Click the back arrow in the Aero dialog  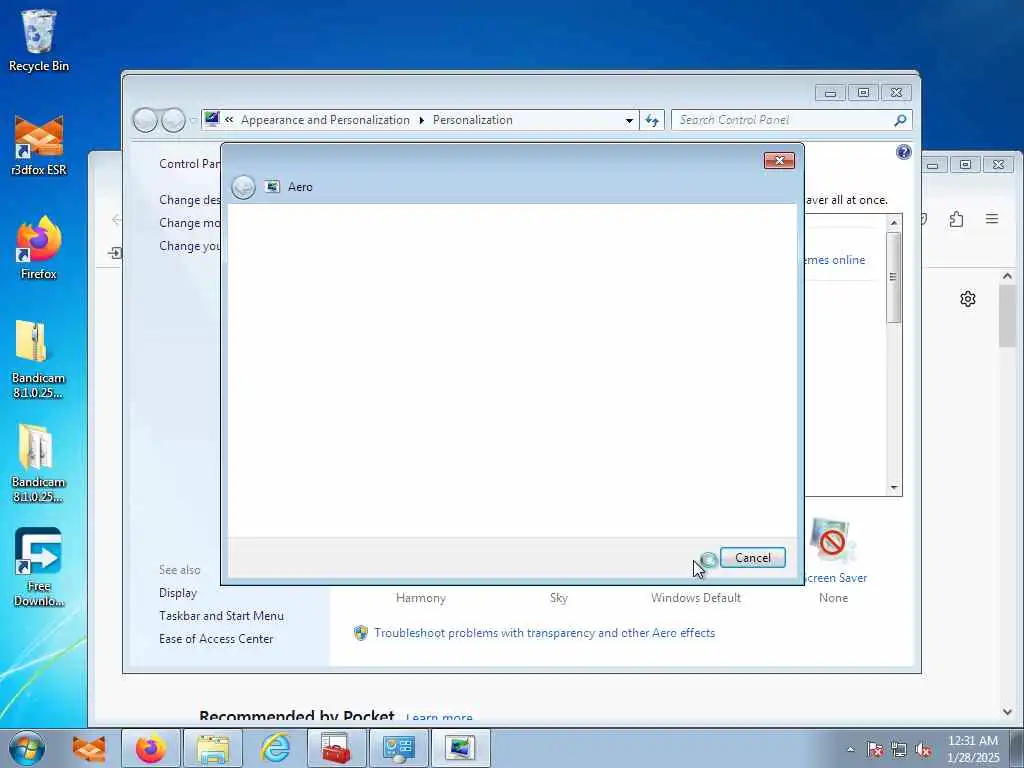tap(244, 187)
